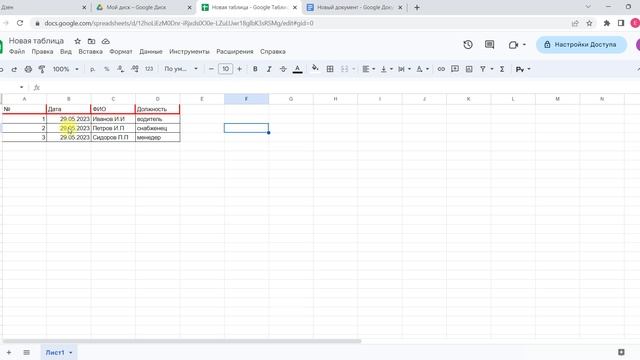Screen dimensions: 640x360
Task: Move document using folder icon
Action: pos(91,41)
